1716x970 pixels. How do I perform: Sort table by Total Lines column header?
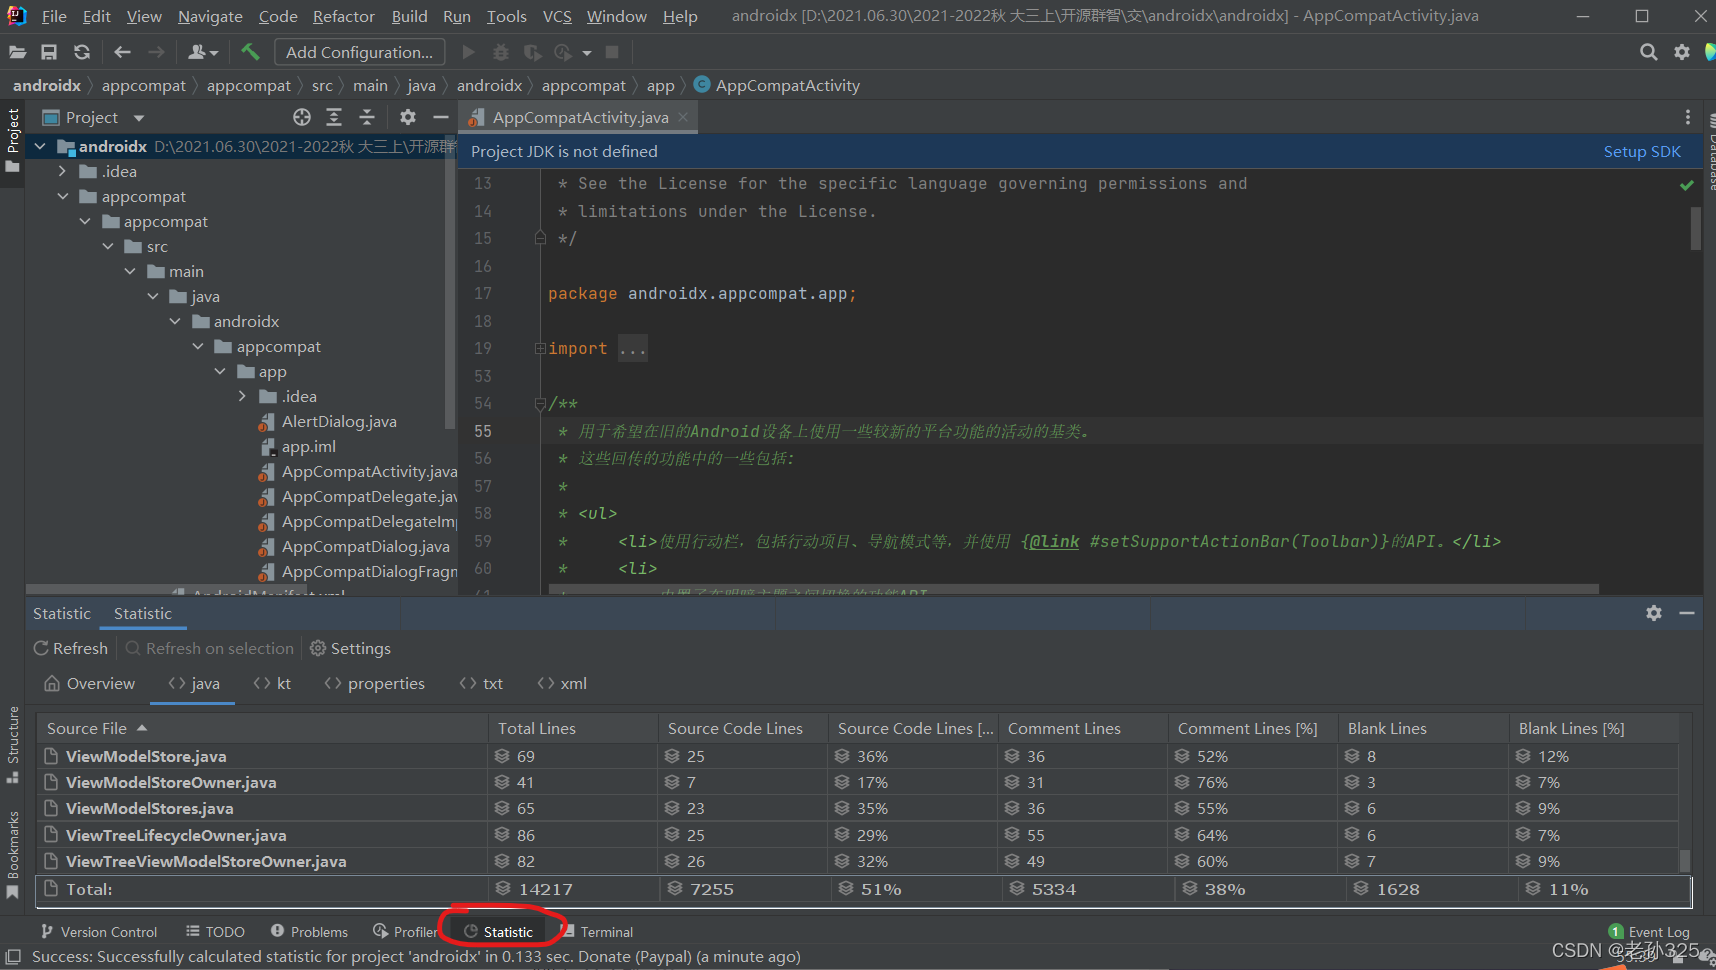tap(574, 728)
